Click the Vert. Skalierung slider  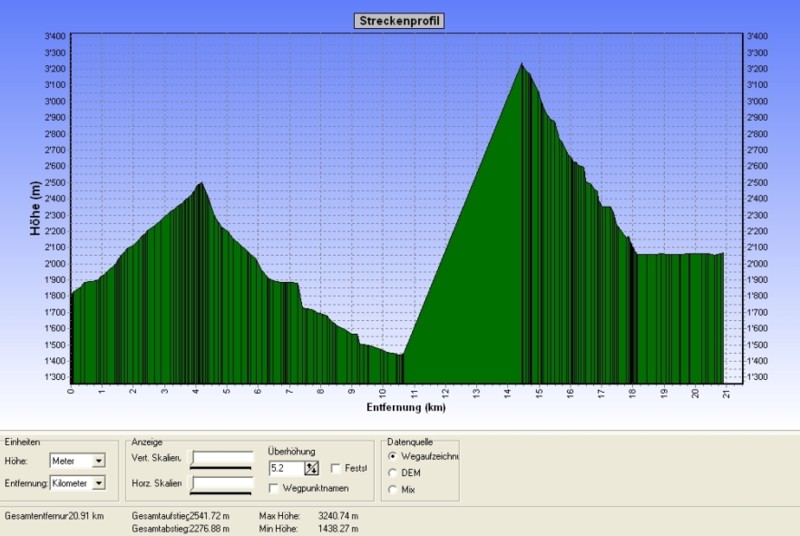[x=222, y=460]
